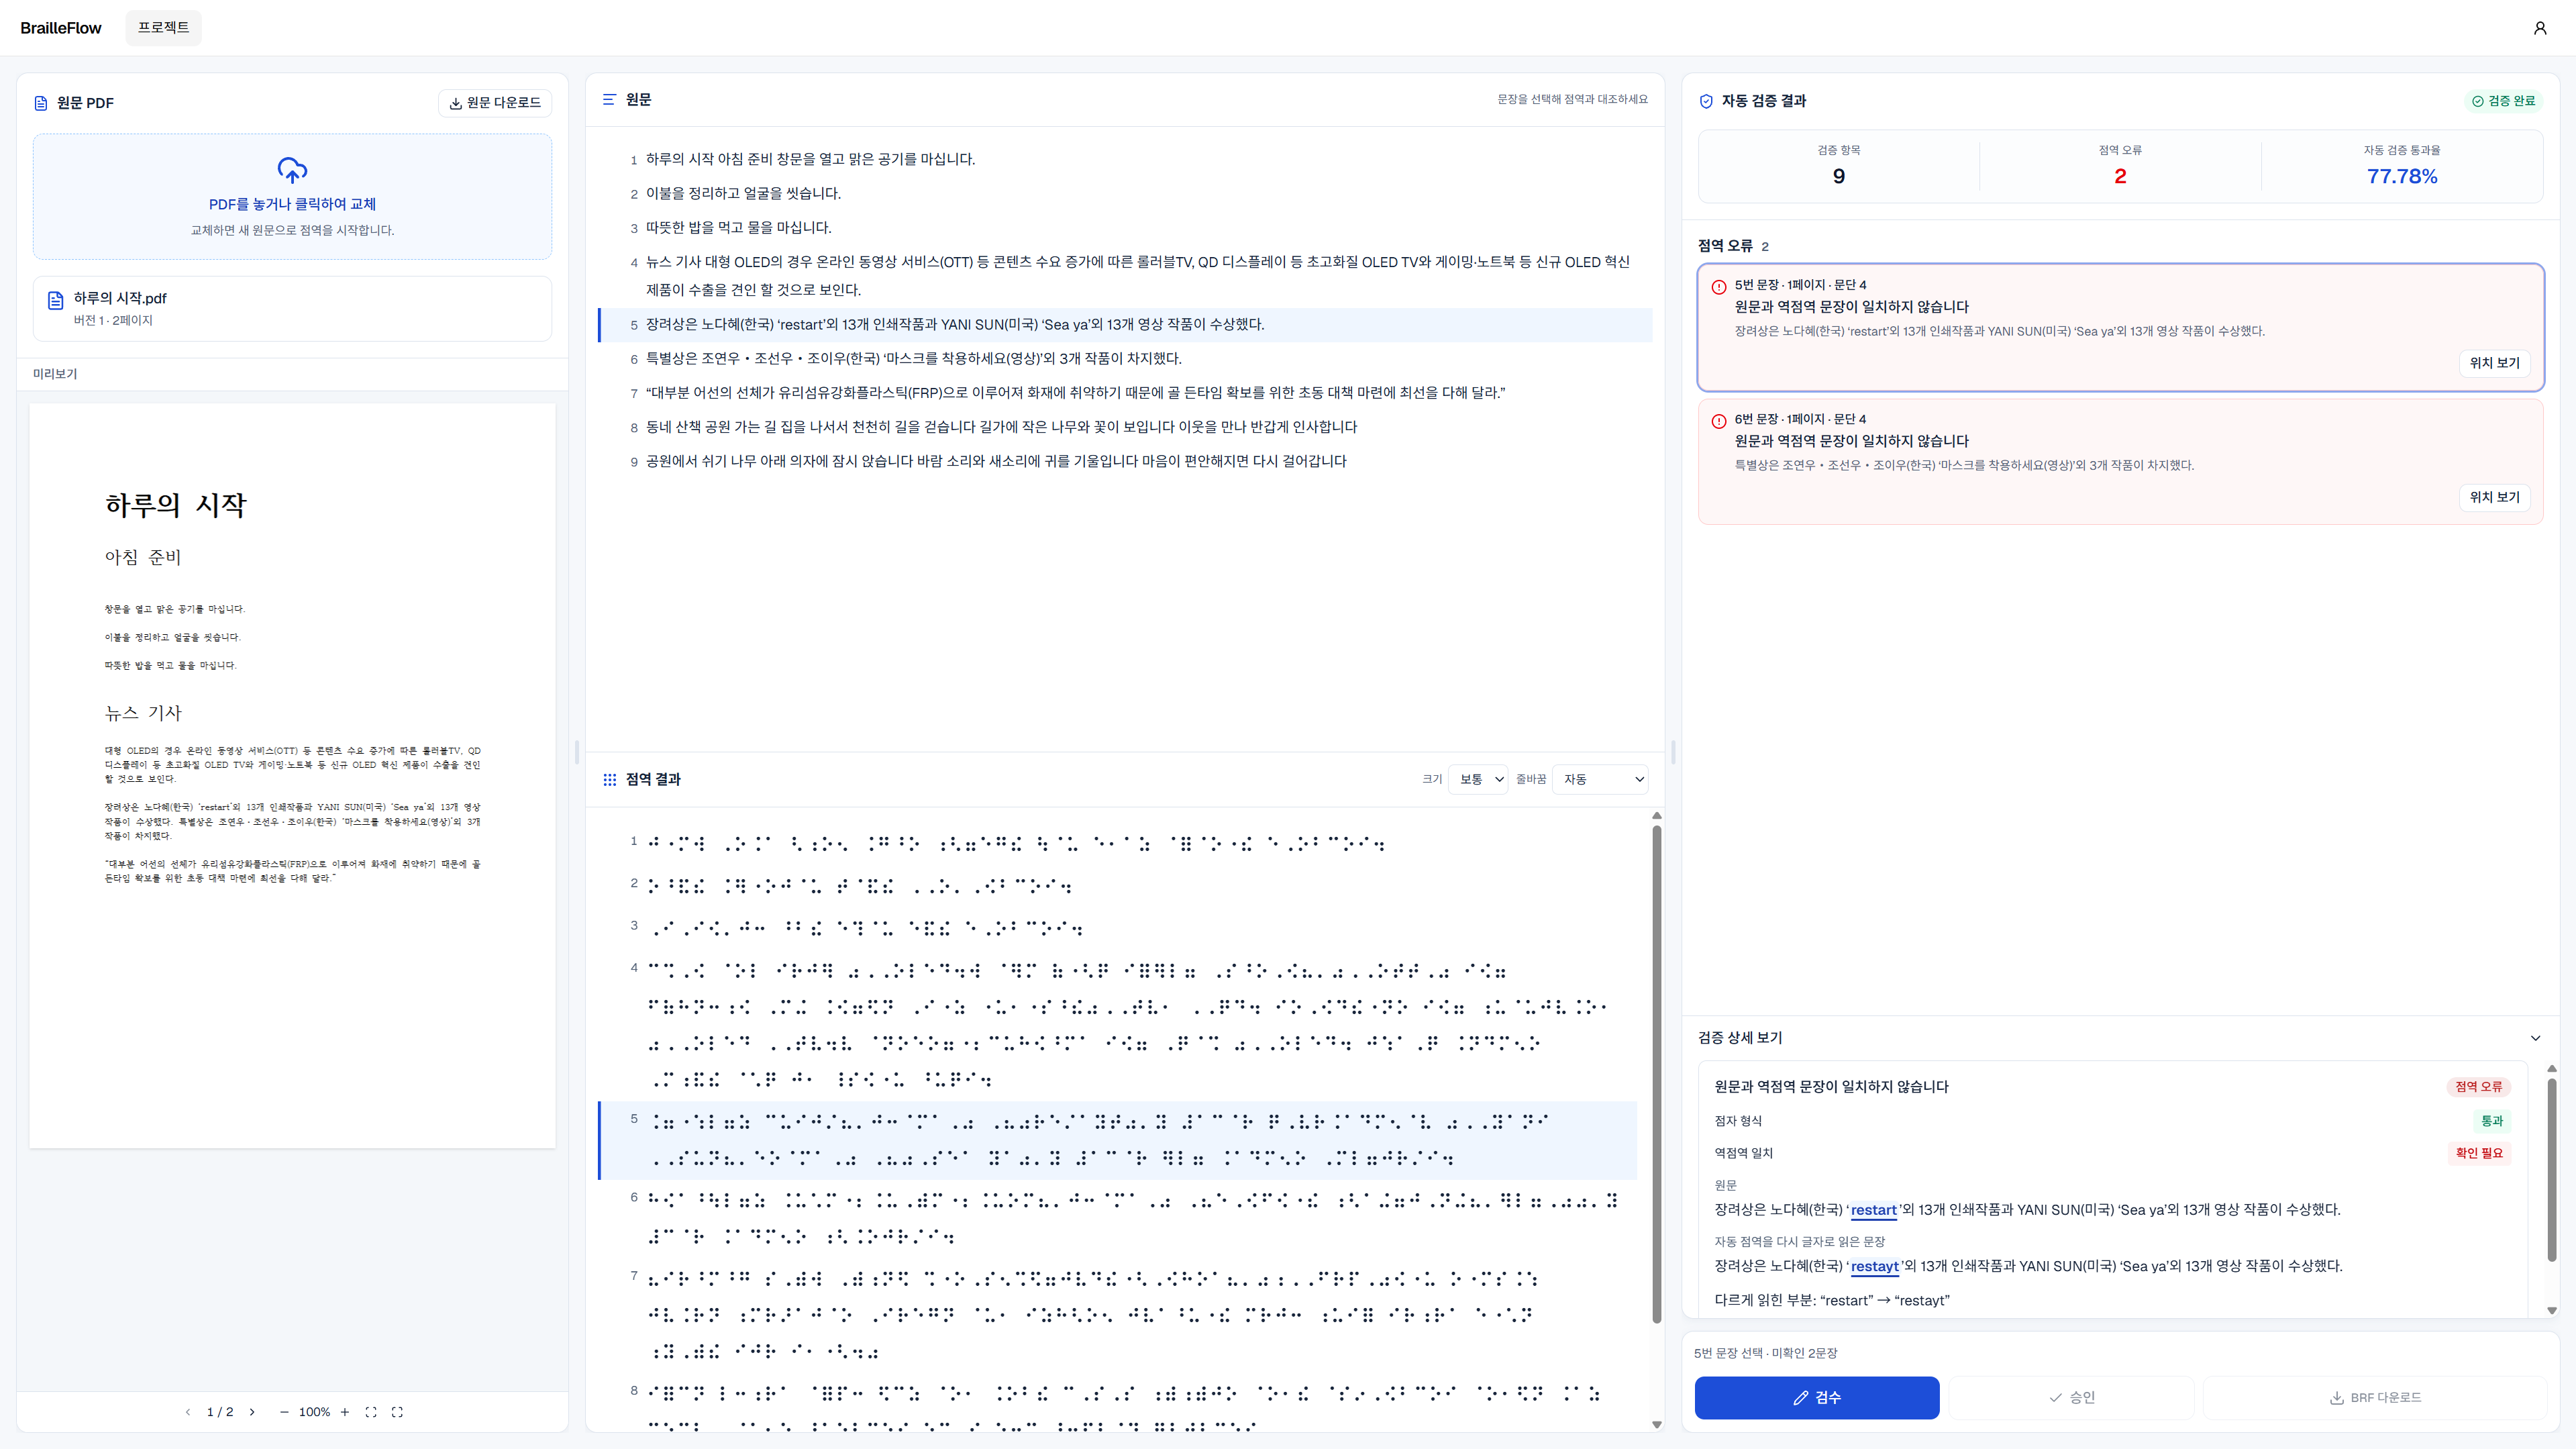The image size is (2576, 1449).
Task: Go to previous PDF preview page
Action: click(188, 1412)
